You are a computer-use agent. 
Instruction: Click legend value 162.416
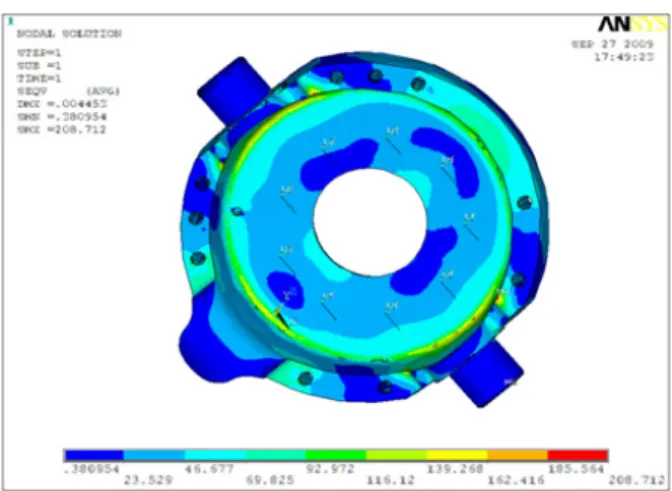tap(516, 480)
